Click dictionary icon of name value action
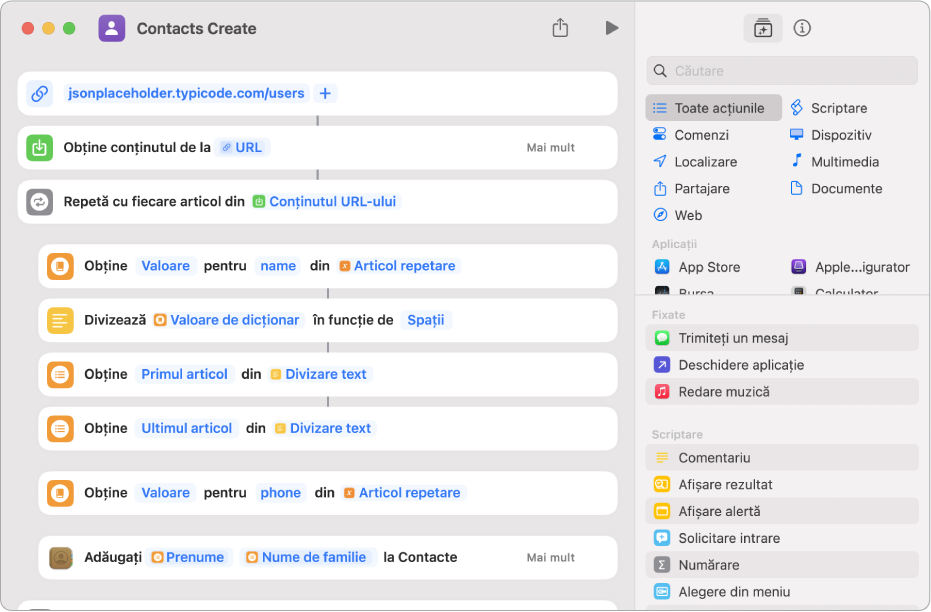This screenshot has width=931, height=612. click(x=61, y=266)
